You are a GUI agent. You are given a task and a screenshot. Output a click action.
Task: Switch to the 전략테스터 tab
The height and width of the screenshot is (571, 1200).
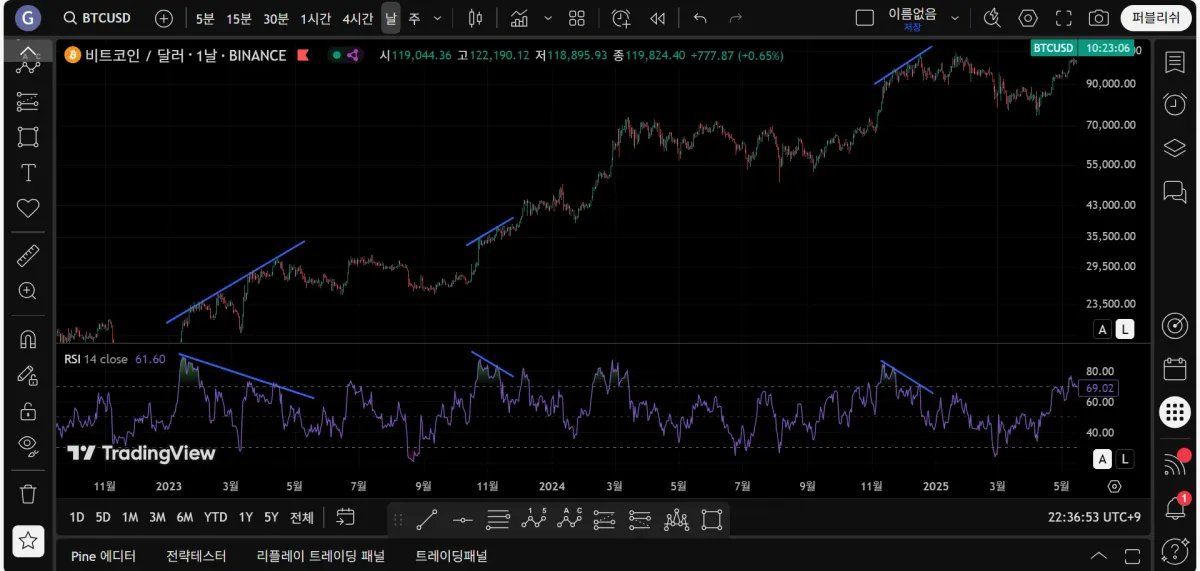click(x=196, y=556)
